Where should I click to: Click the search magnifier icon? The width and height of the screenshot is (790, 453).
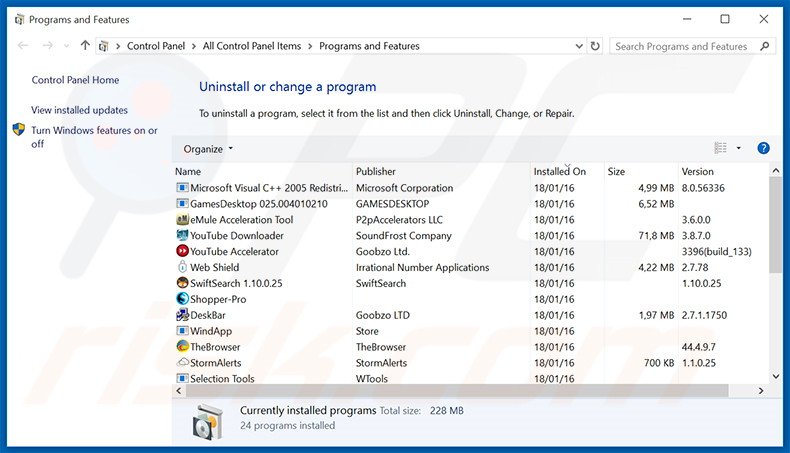[764, 46]
